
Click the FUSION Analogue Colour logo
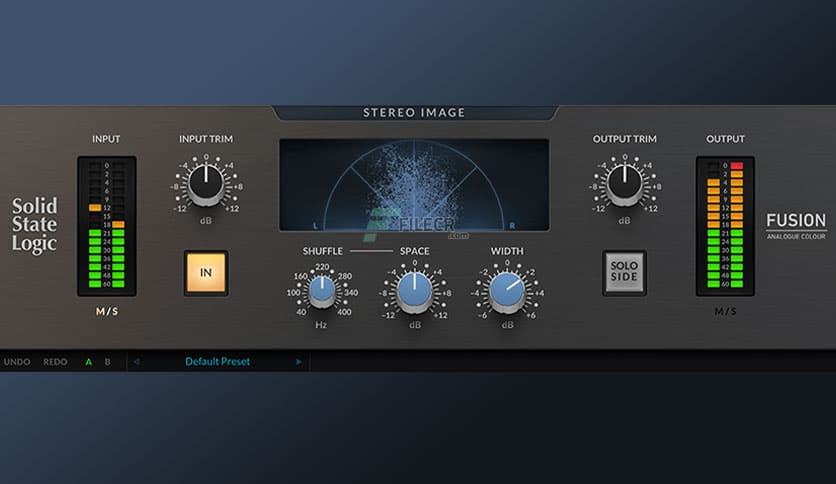point(796,226)
